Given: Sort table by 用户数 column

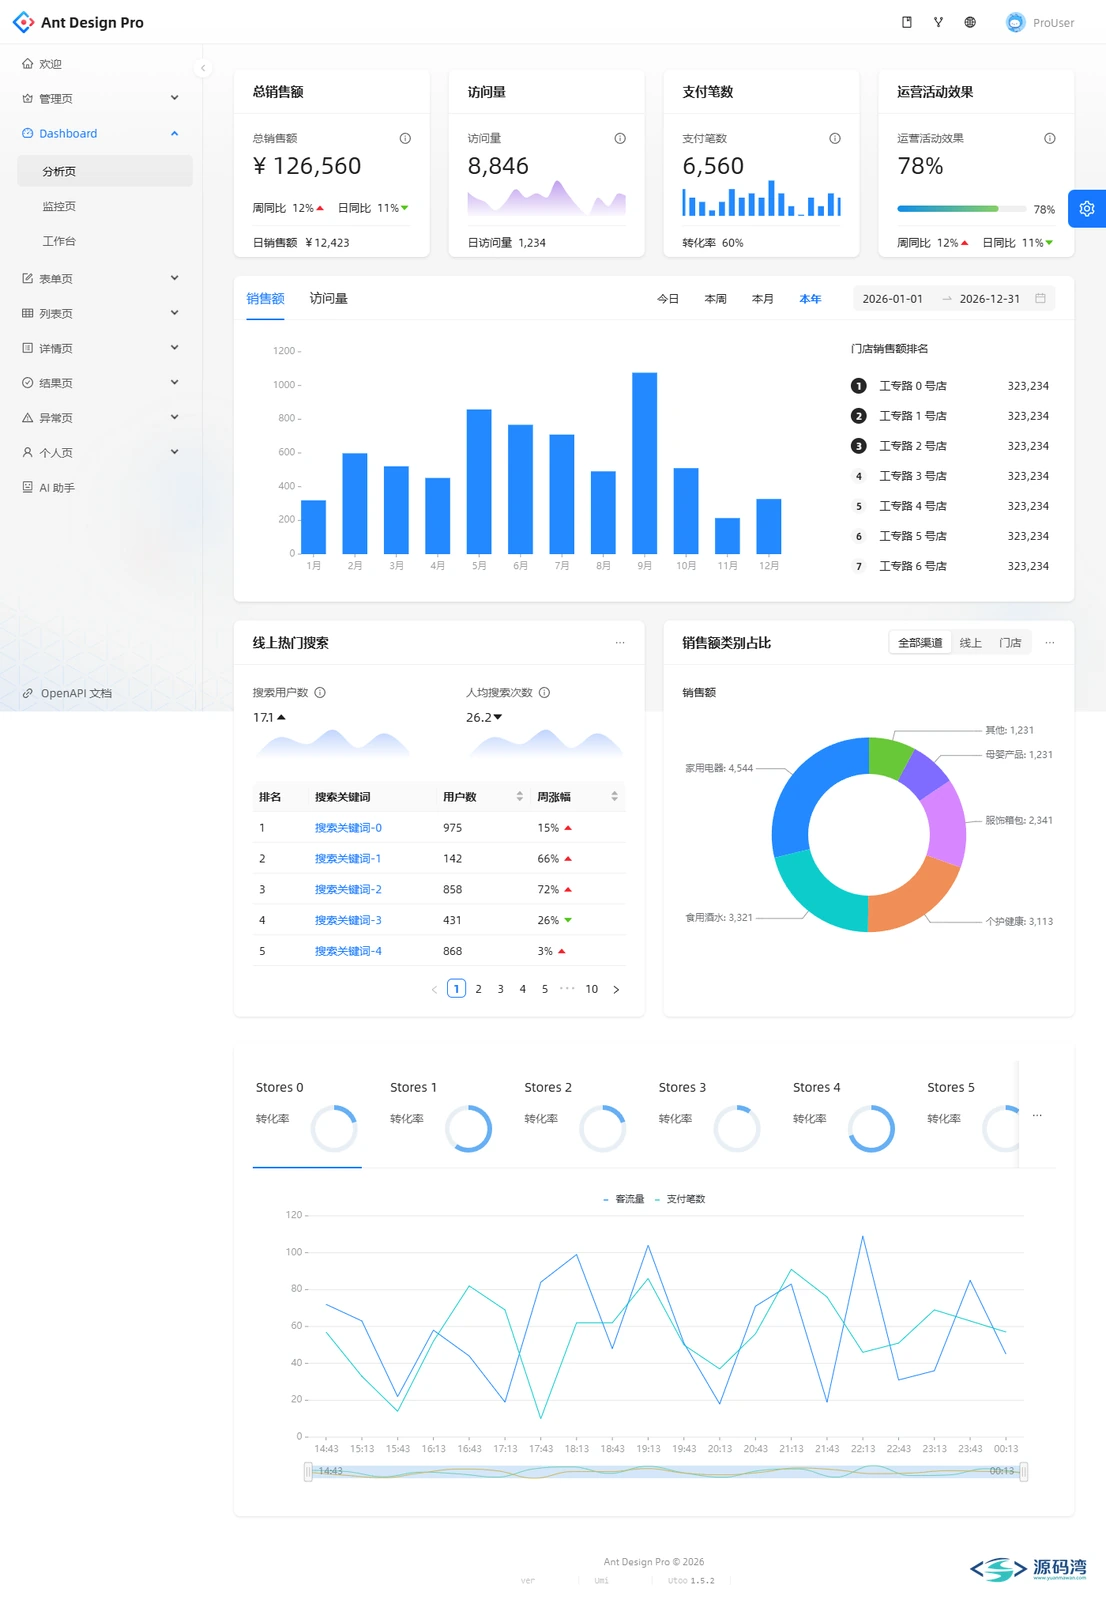Looking at the screenshot, I should [x=519, y=796].
